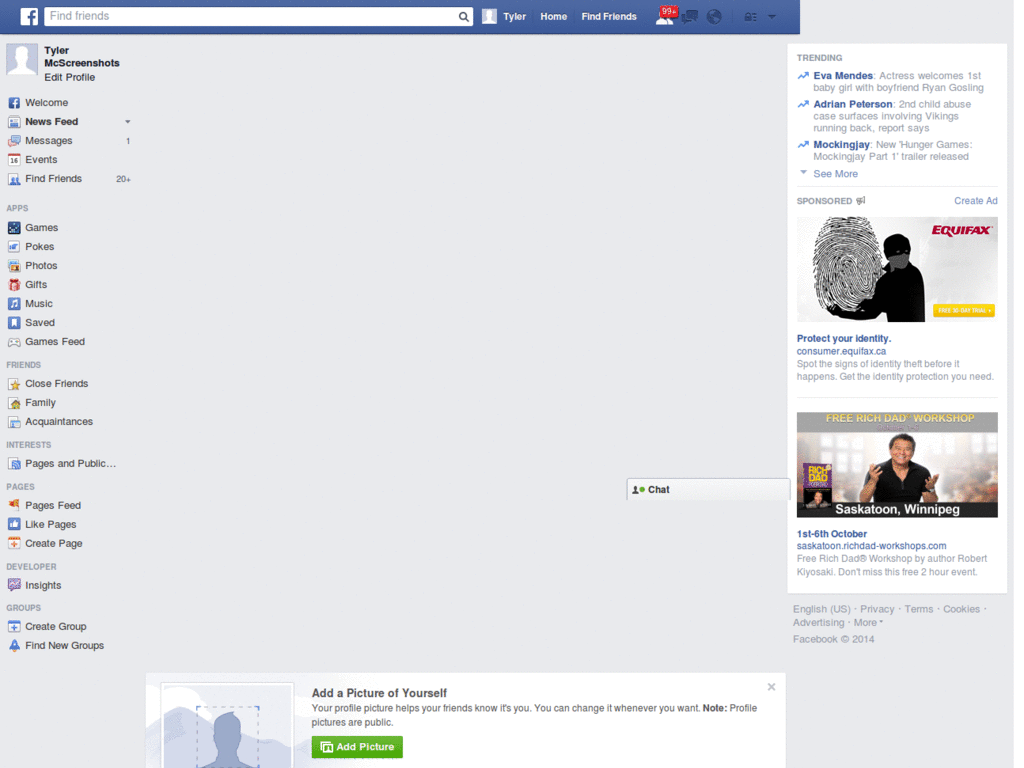Click the green Add Picture button

(x=357, y=746)
